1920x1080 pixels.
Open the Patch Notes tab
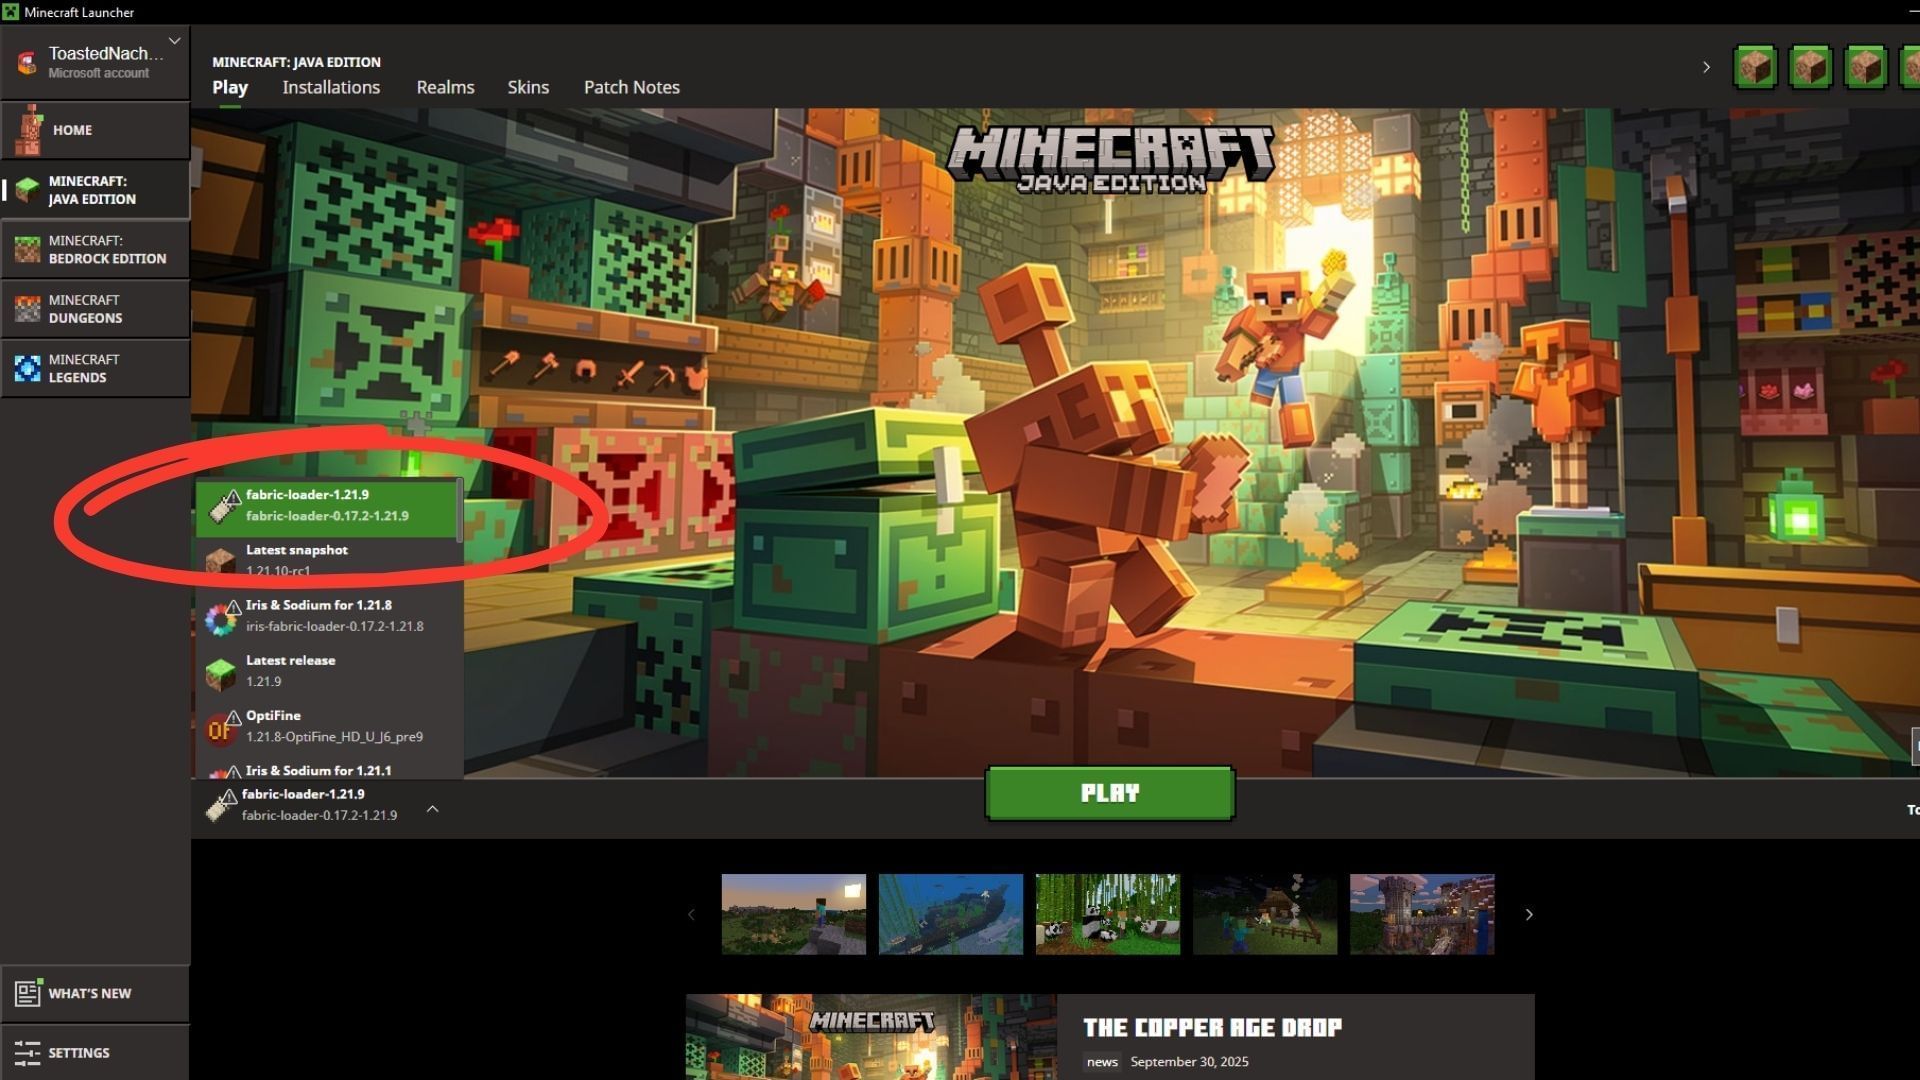(631, 88)
